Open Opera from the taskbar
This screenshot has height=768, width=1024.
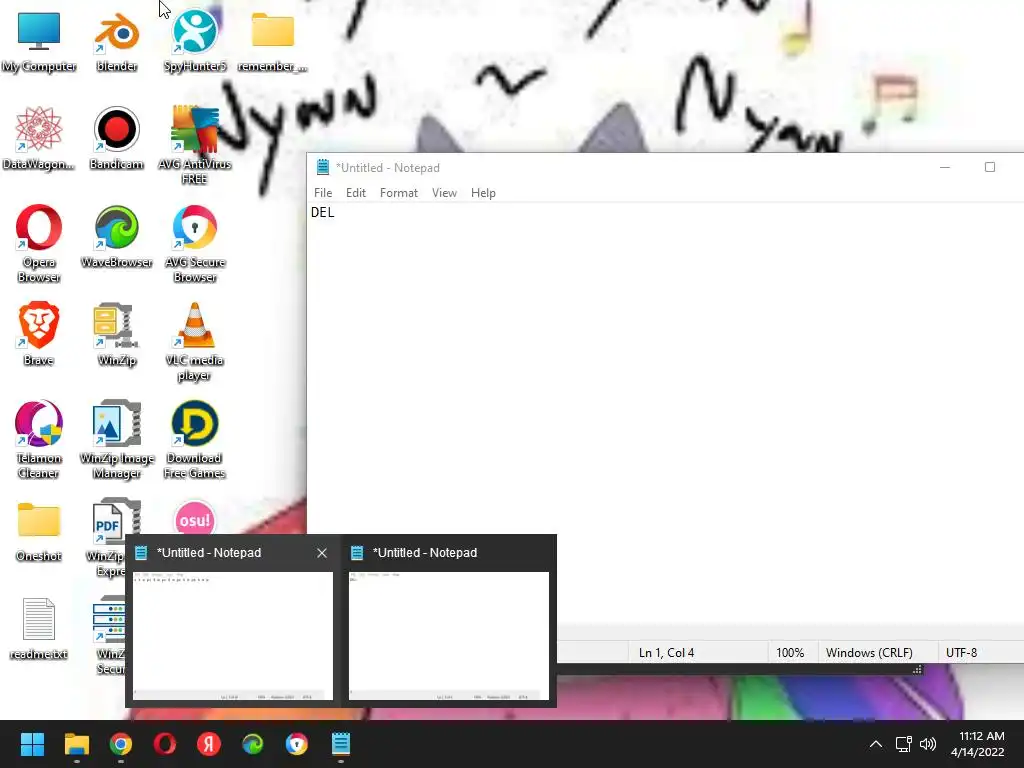pos(165,744)
